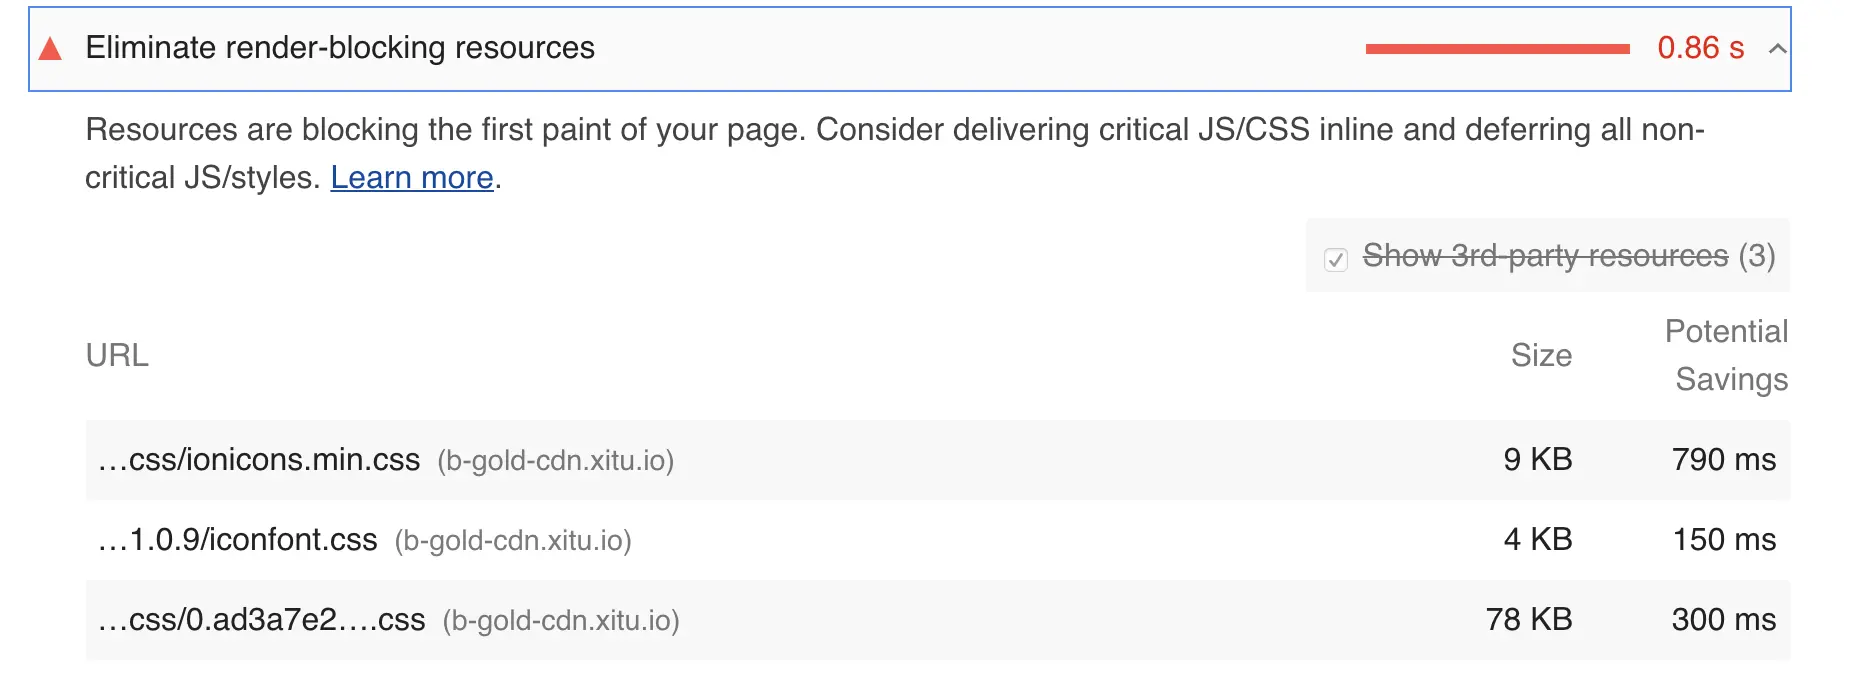The height and width of the screenshot is (682, 1850).
Task: Click the Size column header
Action: [x=1541, y=355]
